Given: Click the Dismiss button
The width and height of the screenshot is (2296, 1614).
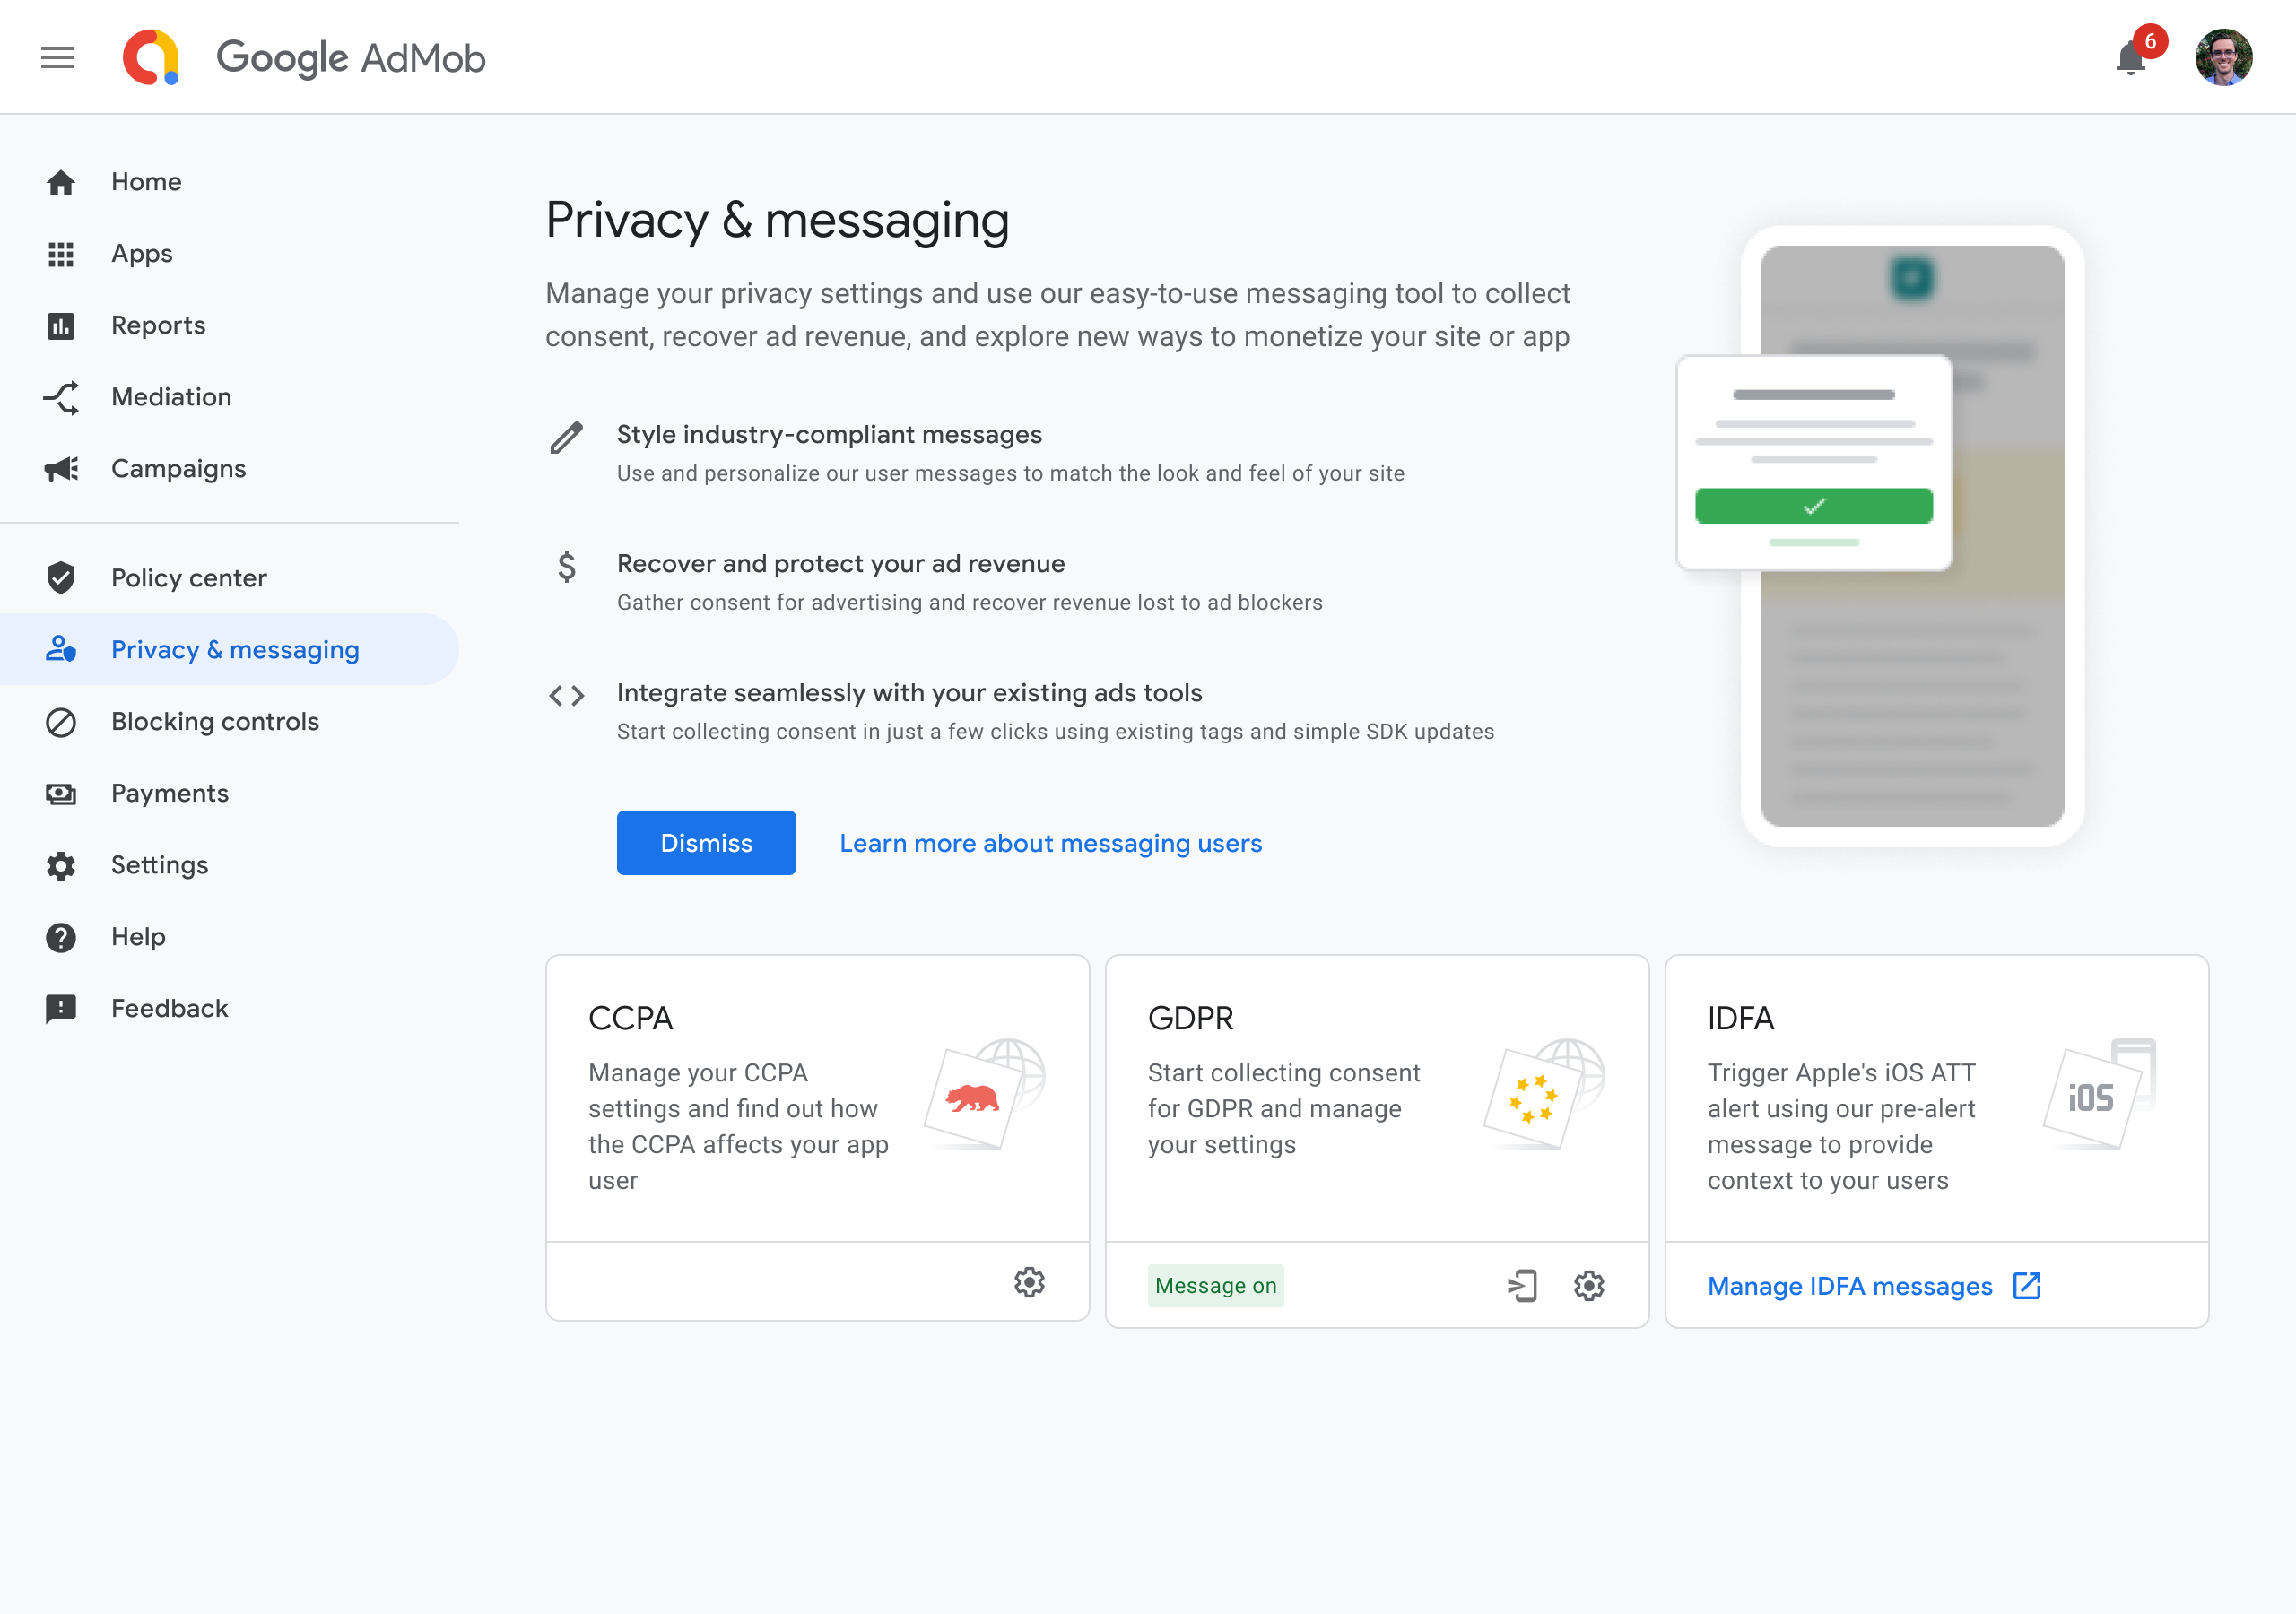Looking at the screenshot, I should pos(706,842).
